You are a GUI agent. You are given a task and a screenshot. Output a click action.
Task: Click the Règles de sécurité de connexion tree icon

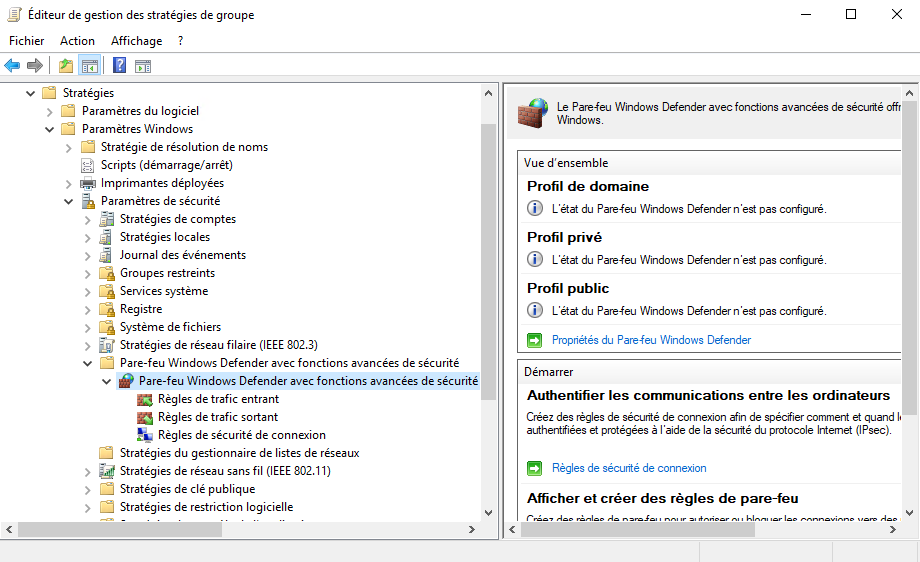pos(144,435)
